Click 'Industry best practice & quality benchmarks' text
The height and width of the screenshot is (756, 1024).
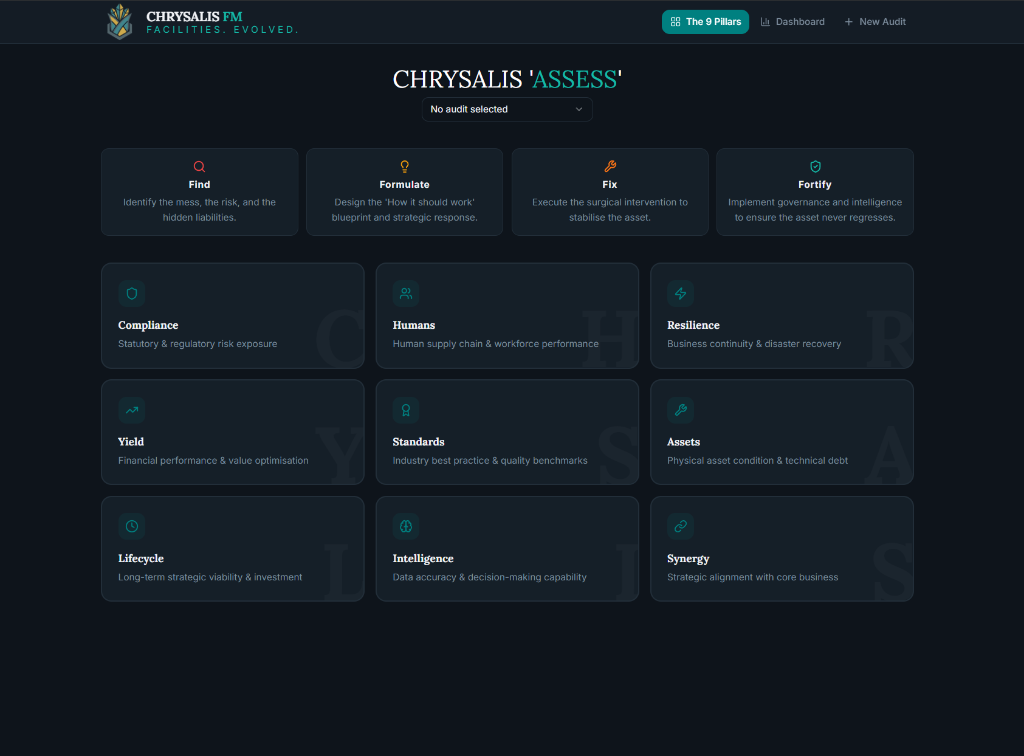(490, 461)
